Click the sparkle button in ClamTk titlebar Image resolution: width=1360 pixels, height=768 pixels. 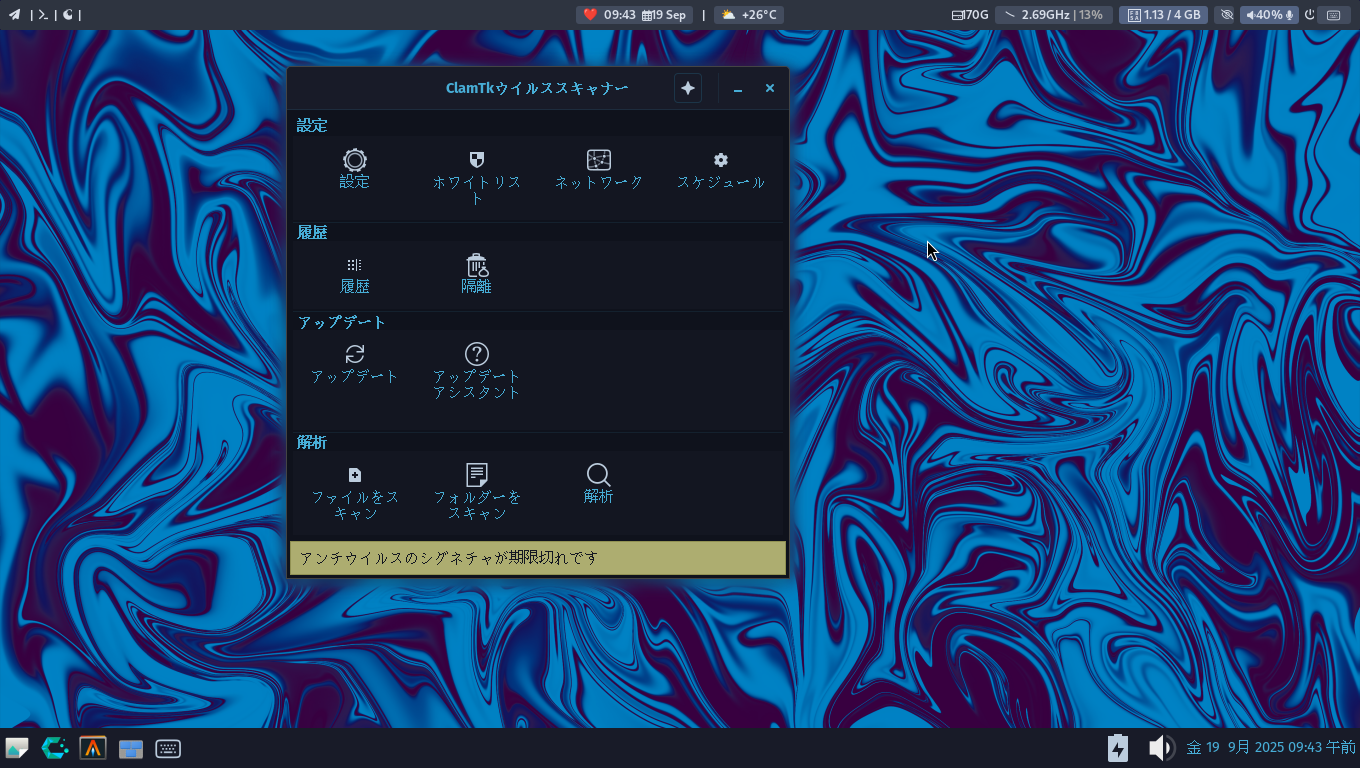pos(688,88)
